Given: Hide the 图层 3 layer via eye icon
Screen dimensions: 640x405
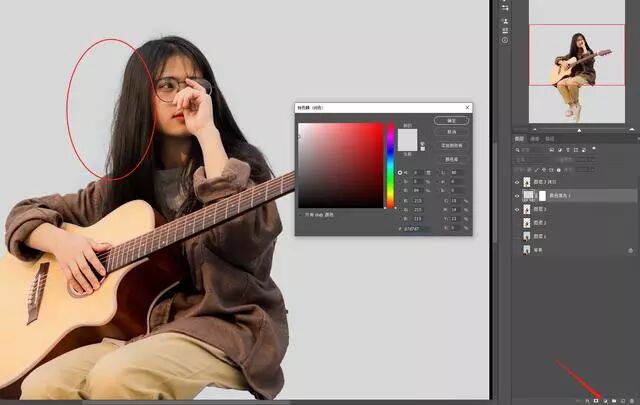Looking at the screenshot, I should [517, 209].
